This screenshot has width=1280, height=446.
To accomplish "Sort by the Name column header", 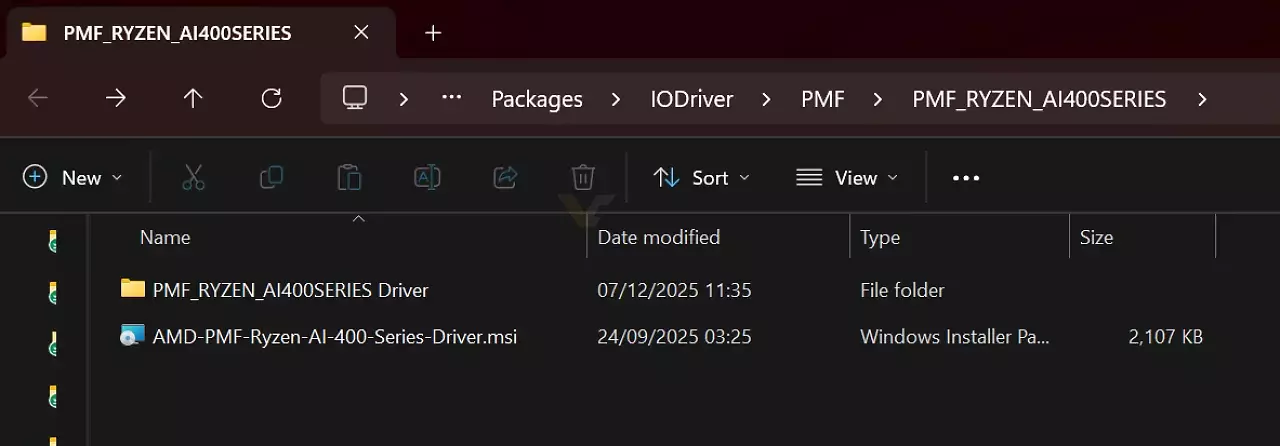I will [x=165, y=238].
